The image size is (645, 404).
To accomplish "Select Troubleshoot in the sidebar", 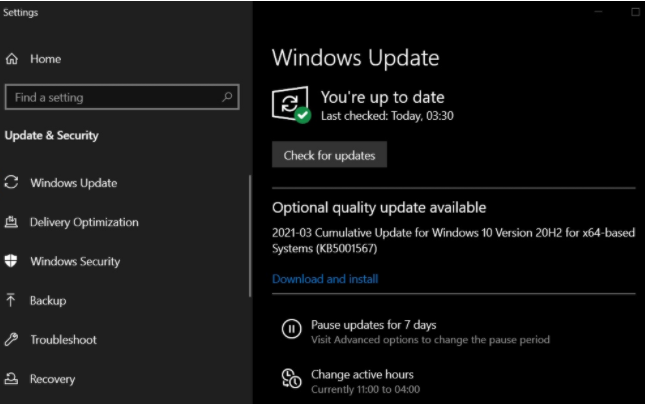I will 63,340.
